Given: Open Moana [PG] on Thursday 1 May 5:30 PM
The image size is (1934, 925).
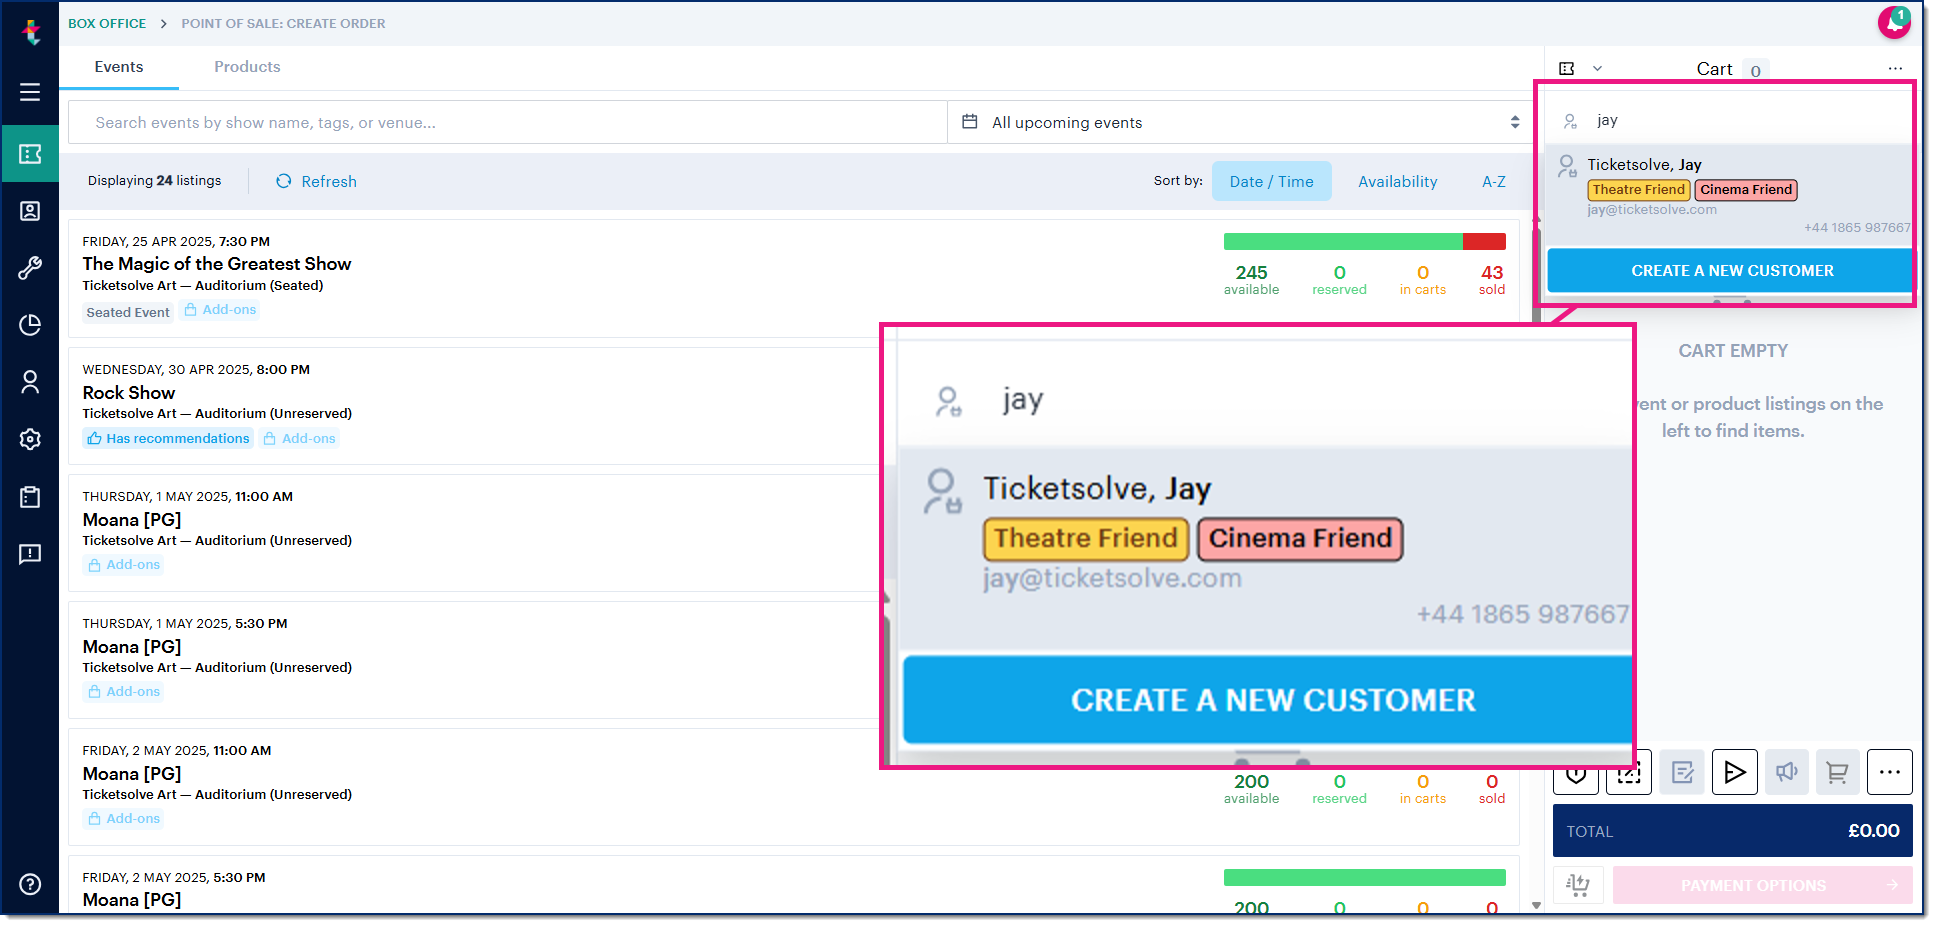Looking at the screenshot, I should [132, 647].
